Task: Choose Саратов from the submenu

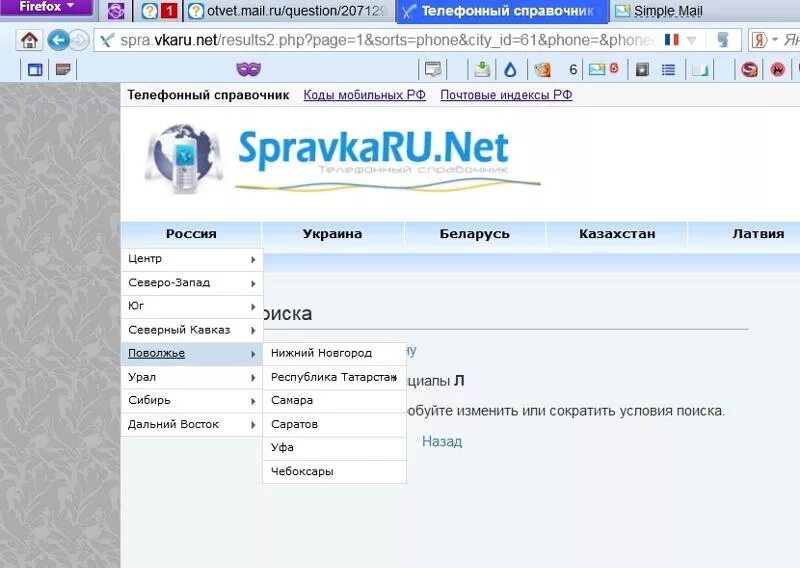Action: [x=334, y=424]
